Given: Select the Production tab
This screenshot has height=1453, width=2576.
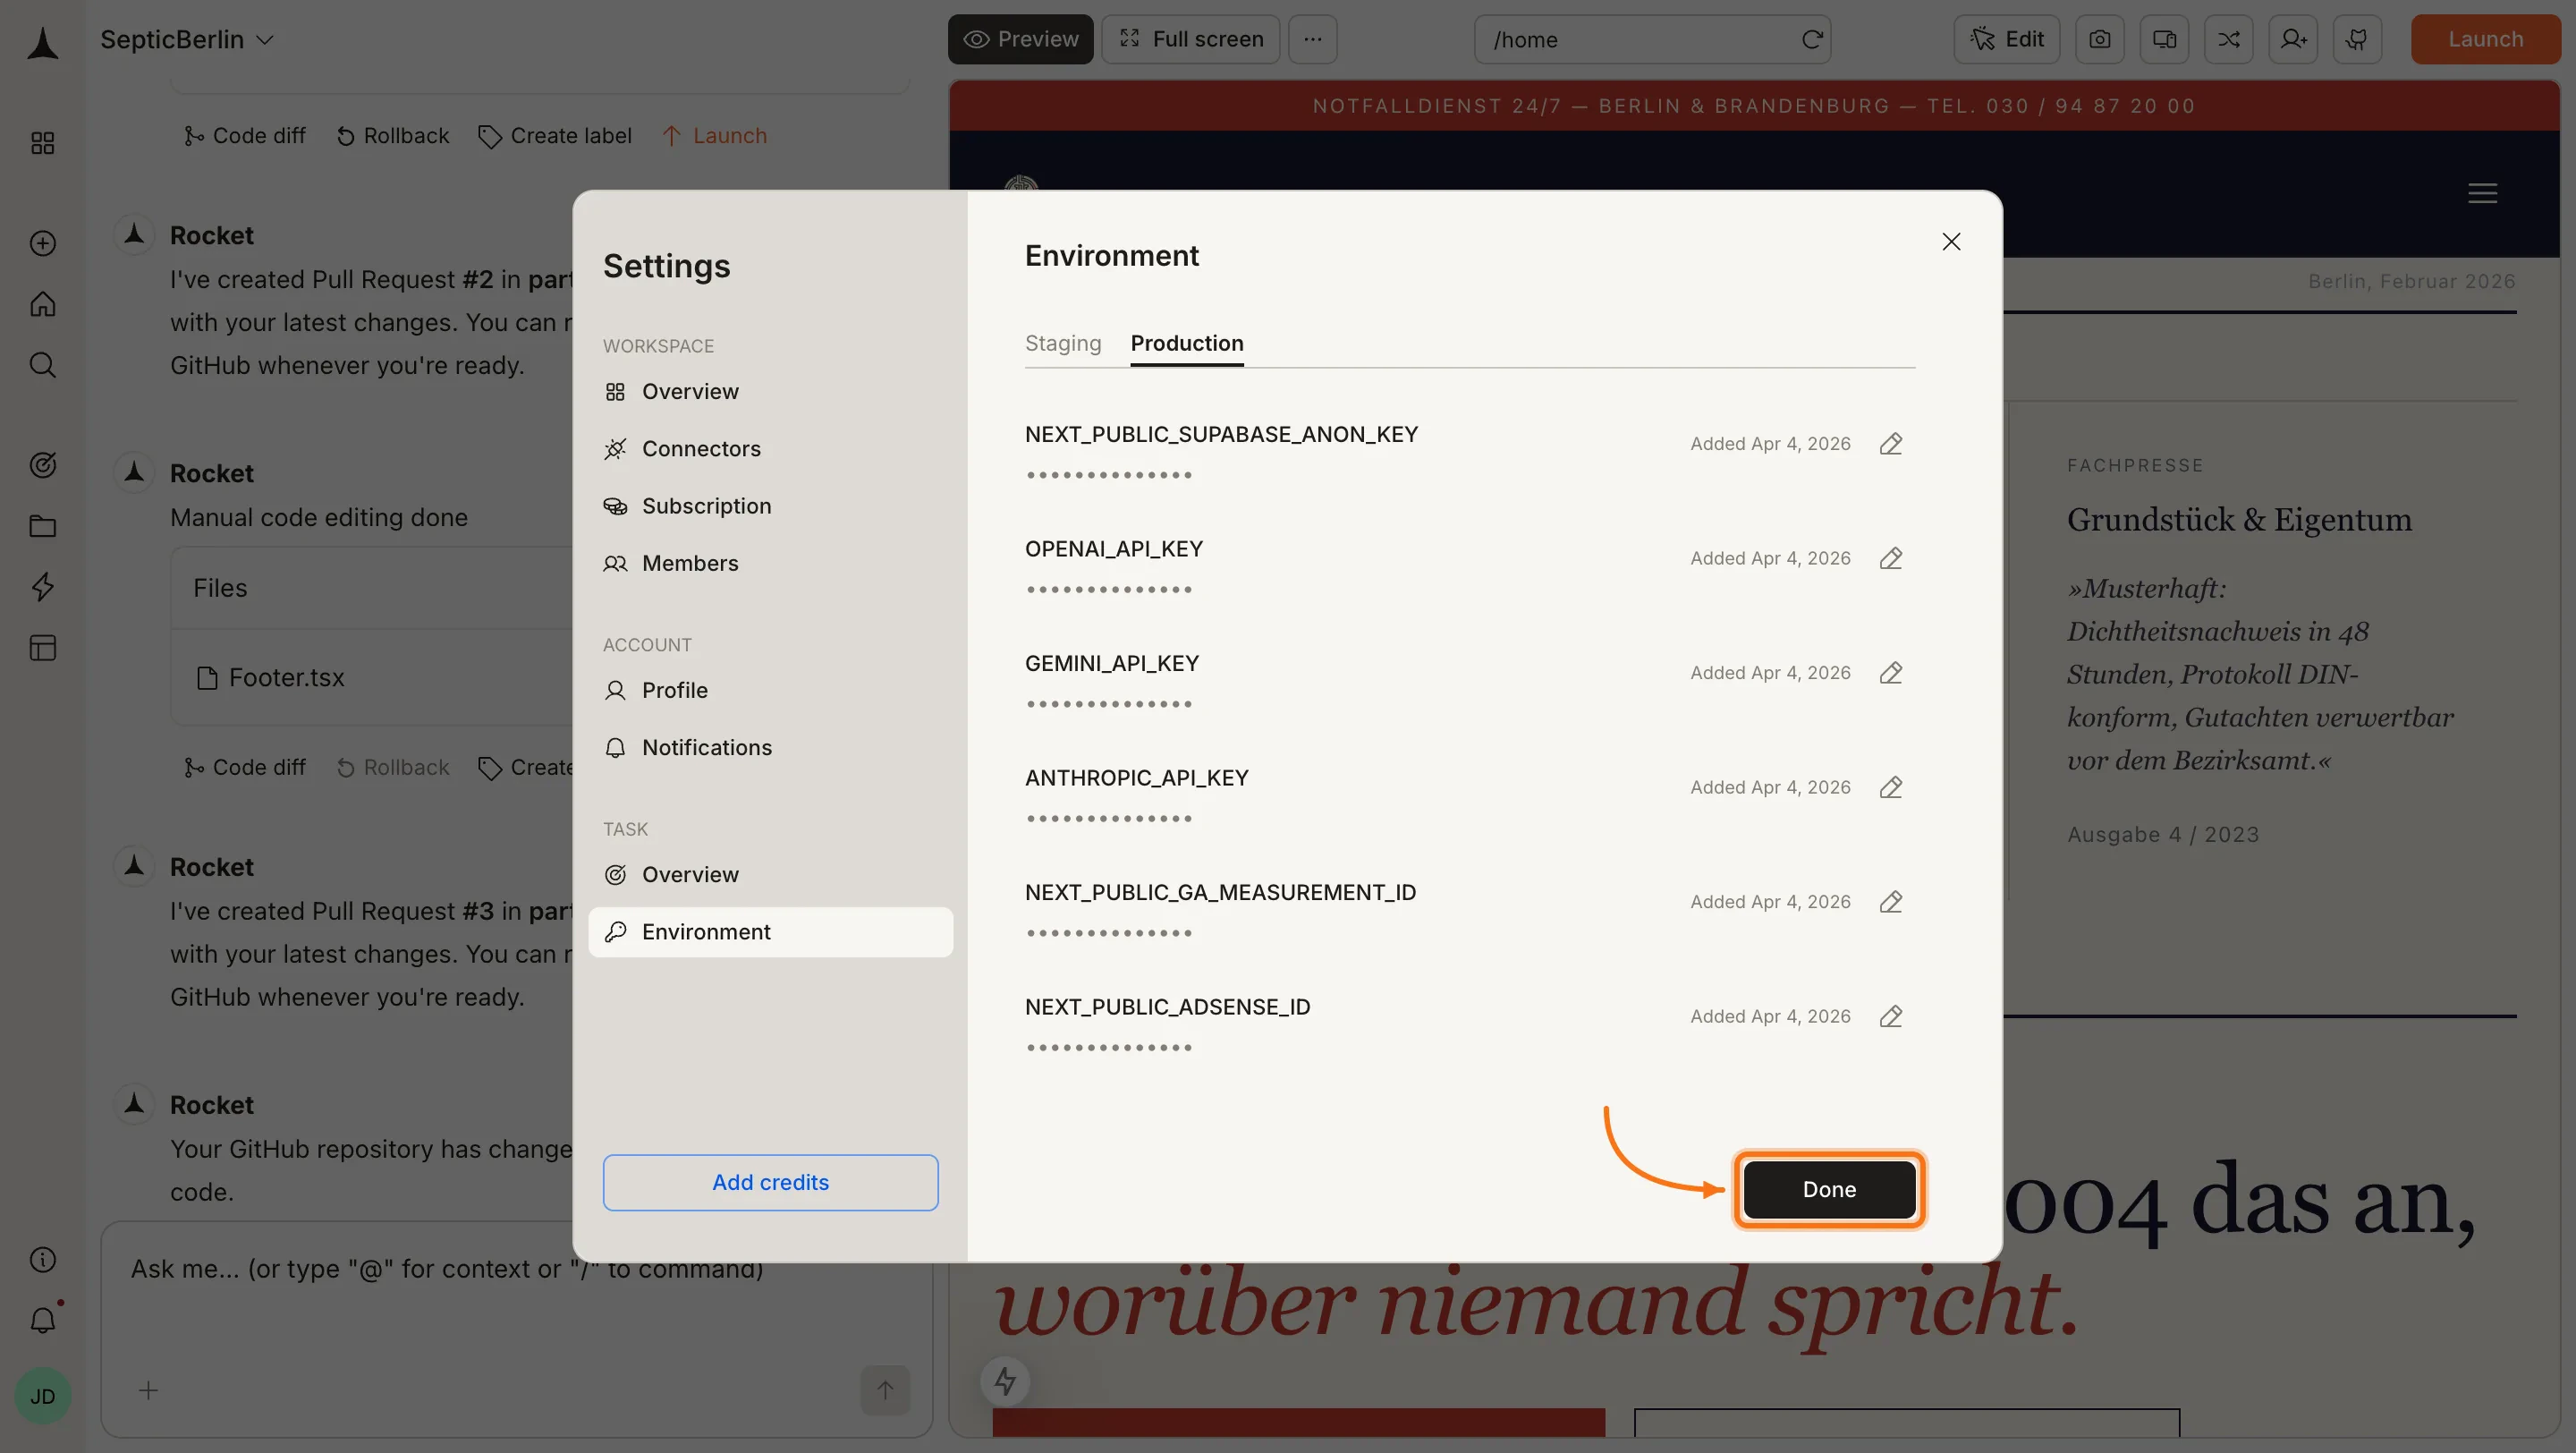Looking at the screenshot, I should [x=1186, y=343].
